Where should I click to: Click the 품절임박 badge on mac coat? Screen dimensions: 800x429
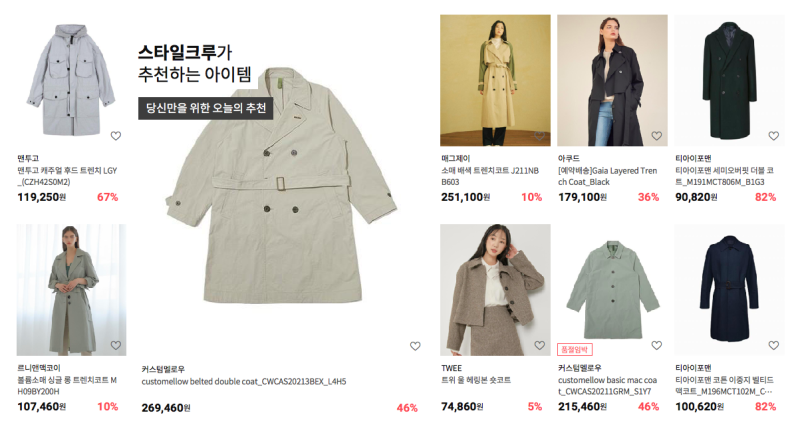pos(574,349)
